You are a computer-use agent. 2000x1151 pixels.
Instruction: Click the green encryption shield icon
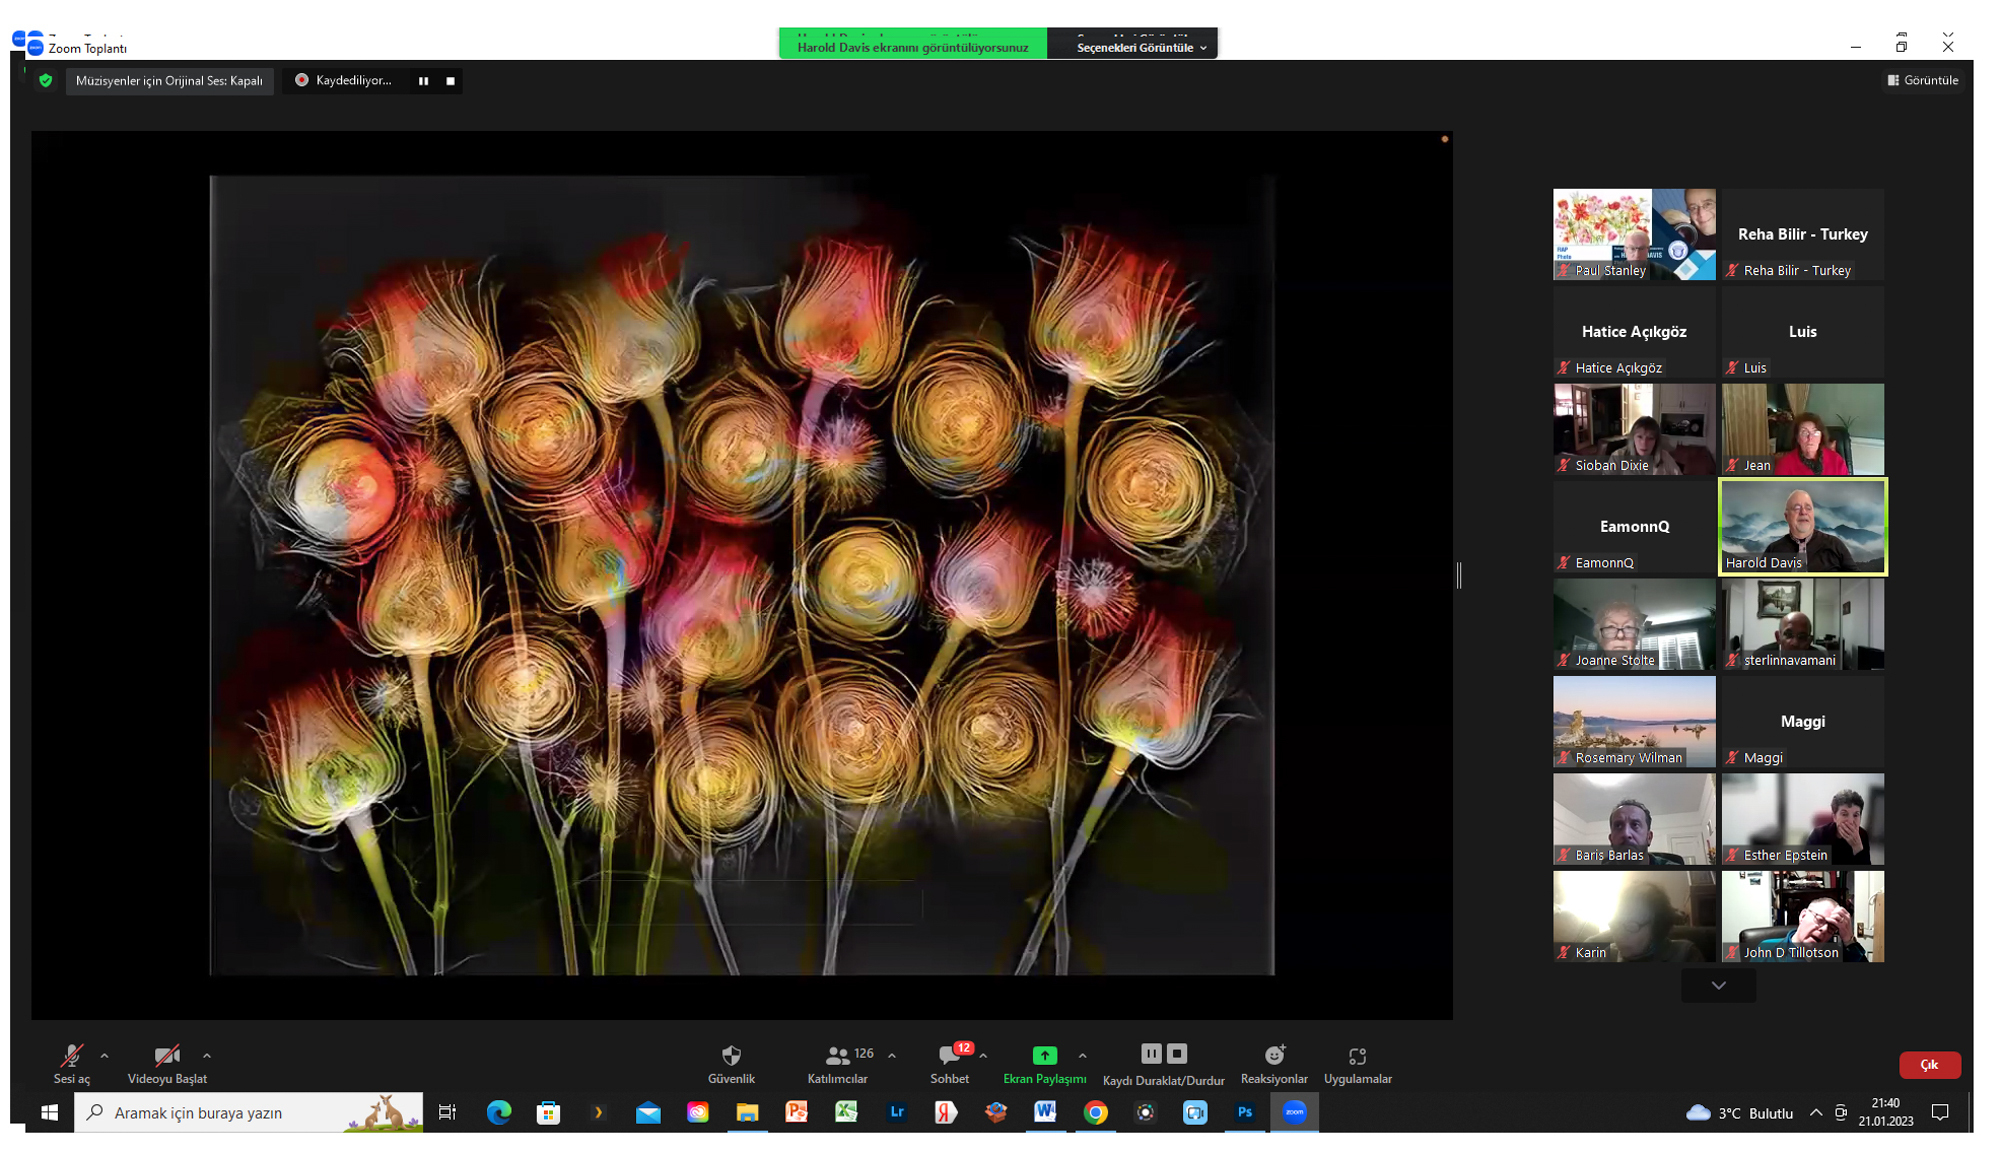click(x=46, y=81)
